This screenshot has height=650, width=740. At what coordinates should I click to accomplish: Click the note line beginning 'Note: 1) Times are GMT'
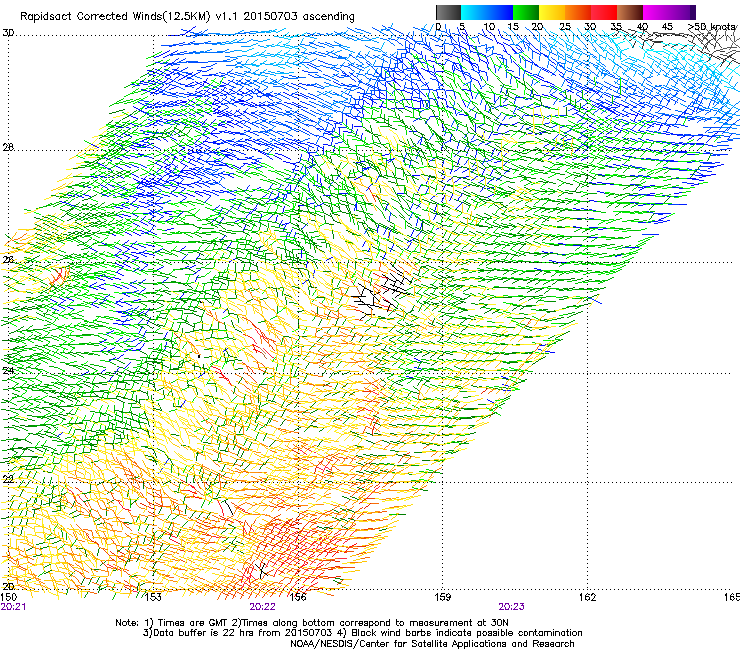pyautogui.click(x=312, y=623)
